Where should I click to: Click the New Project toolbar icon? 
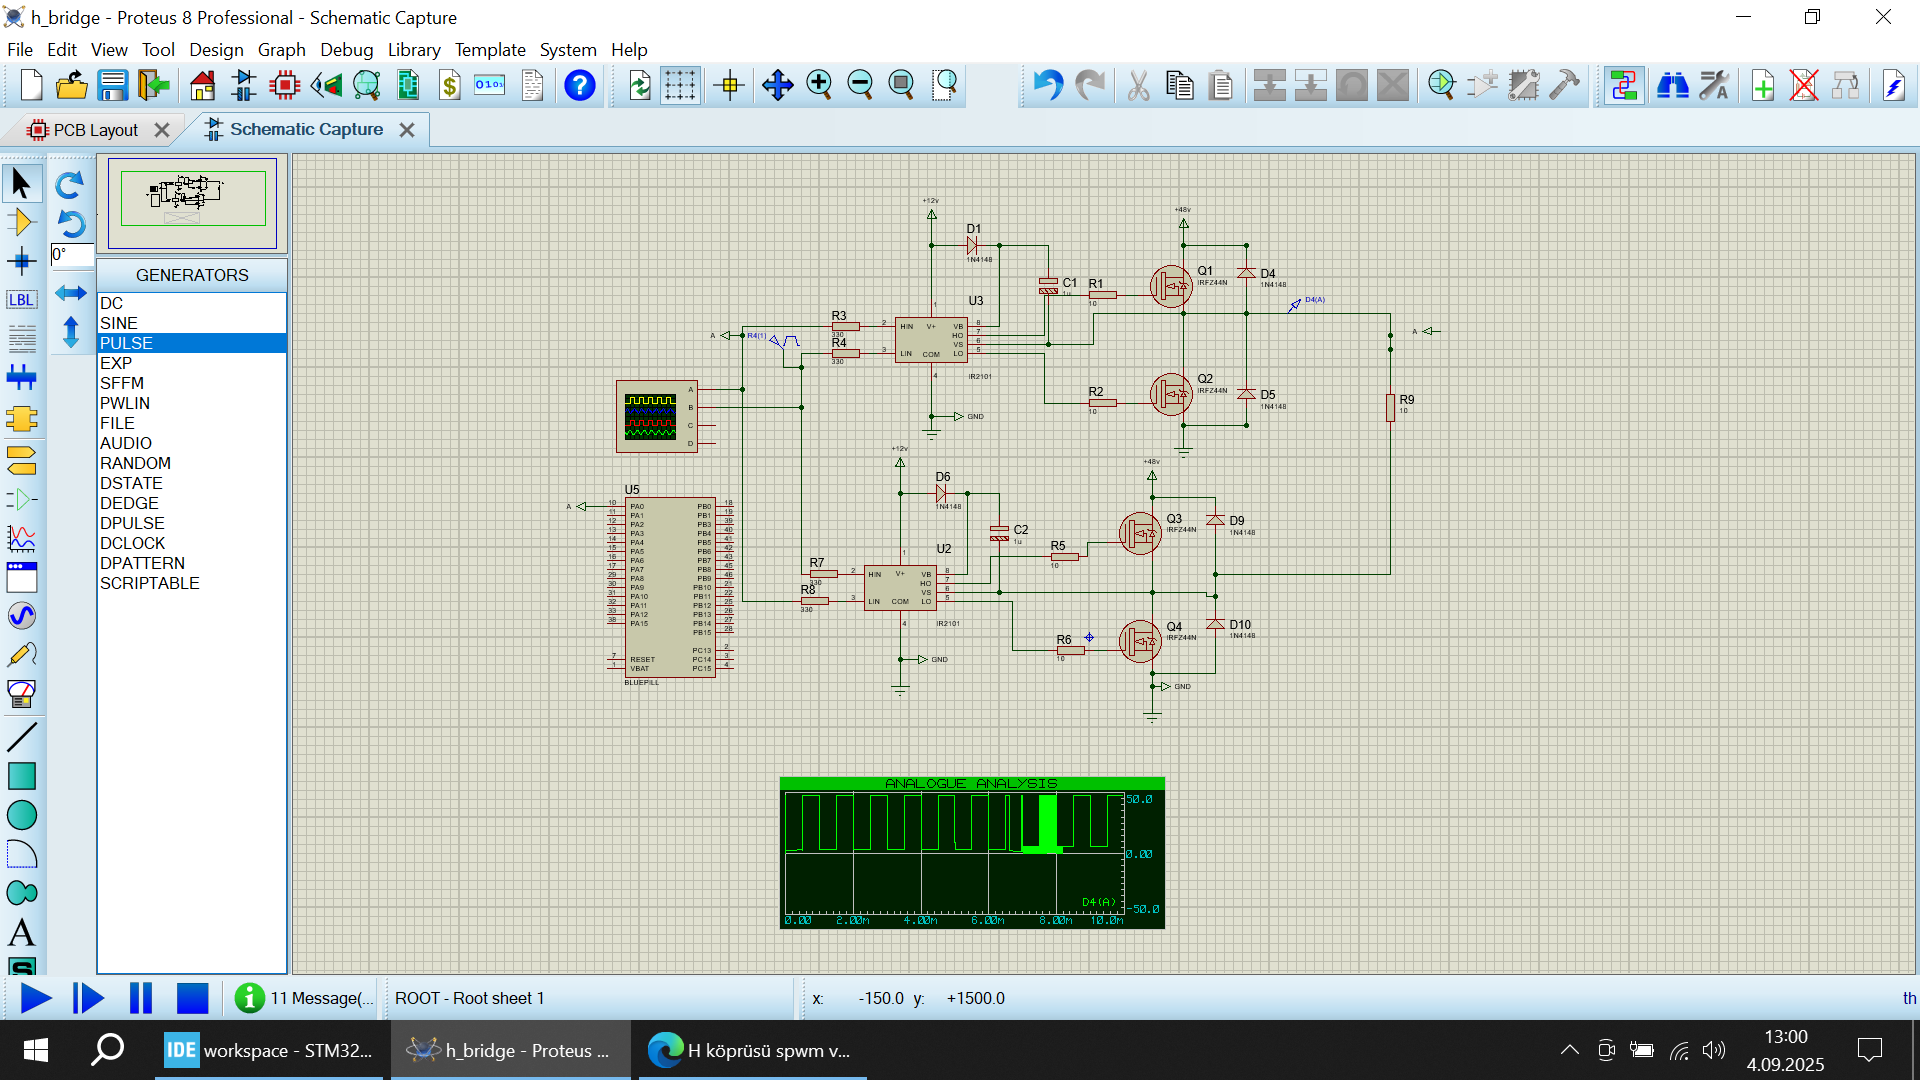[31, 86]
